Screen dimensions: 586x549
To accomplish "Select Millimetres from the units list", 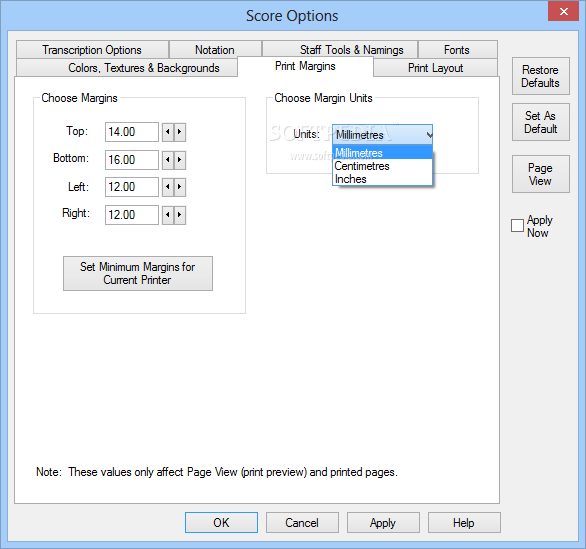I will (x=382, y=153).
